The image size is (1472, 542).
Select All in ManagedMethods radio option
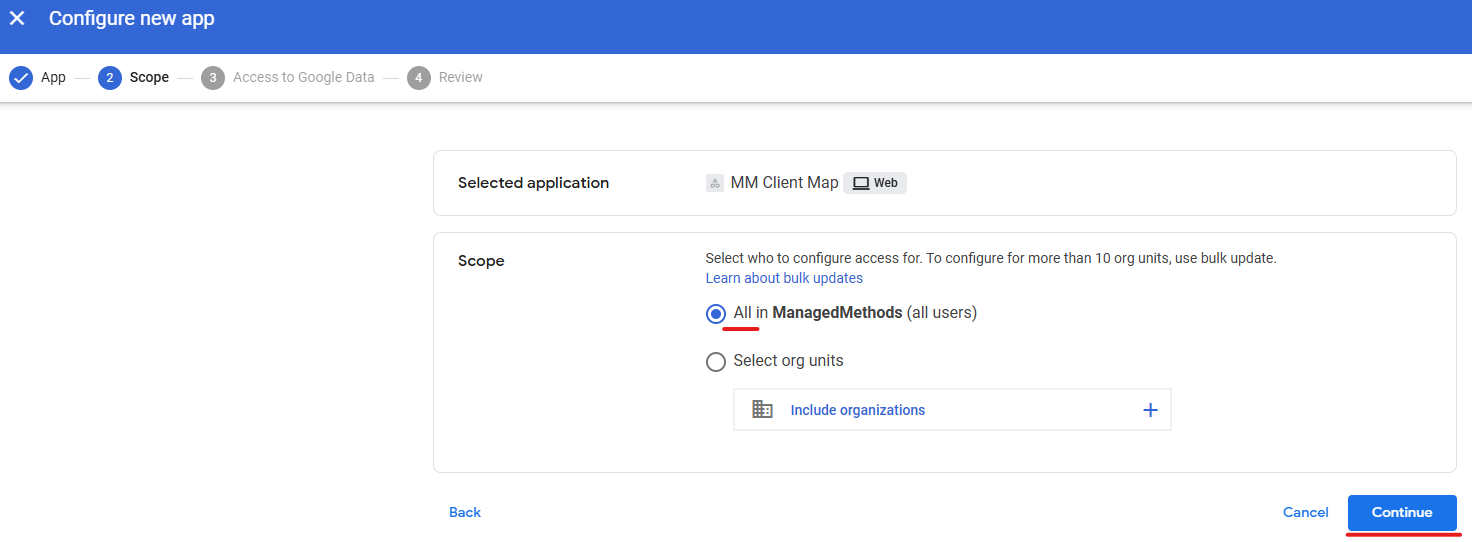point(716,314)
